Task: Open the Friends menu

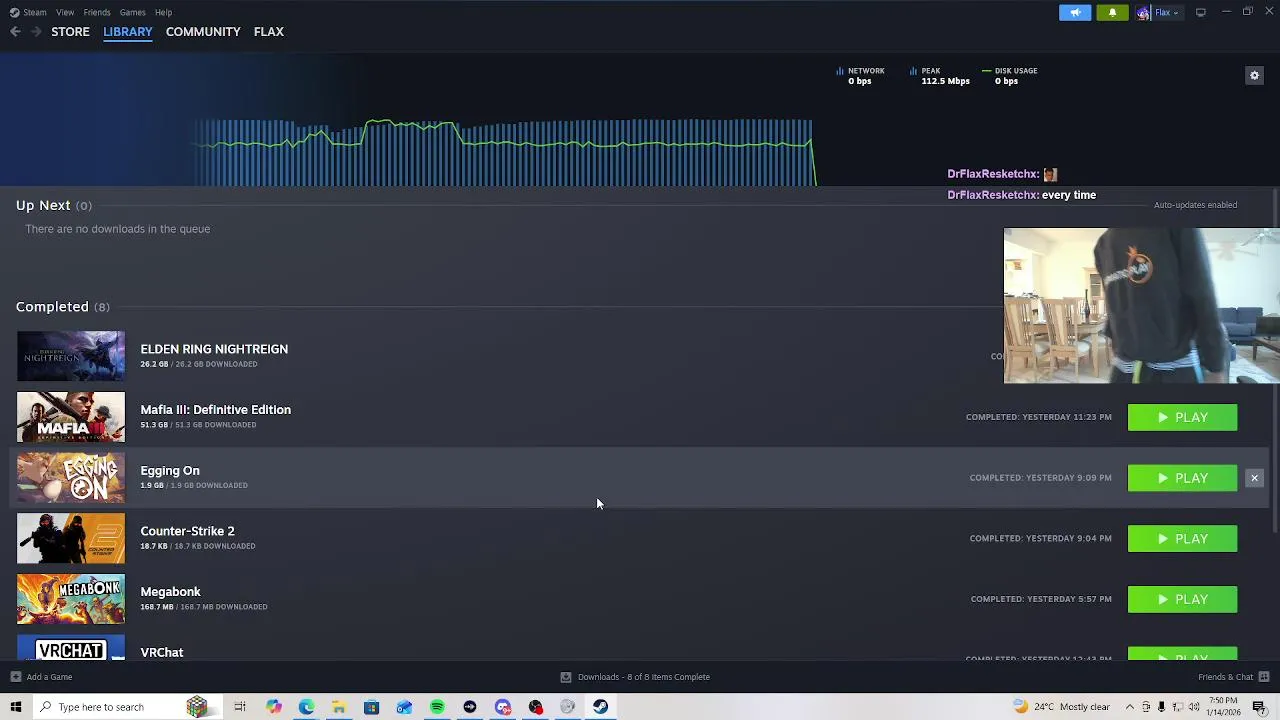Action: pos(97,12)
